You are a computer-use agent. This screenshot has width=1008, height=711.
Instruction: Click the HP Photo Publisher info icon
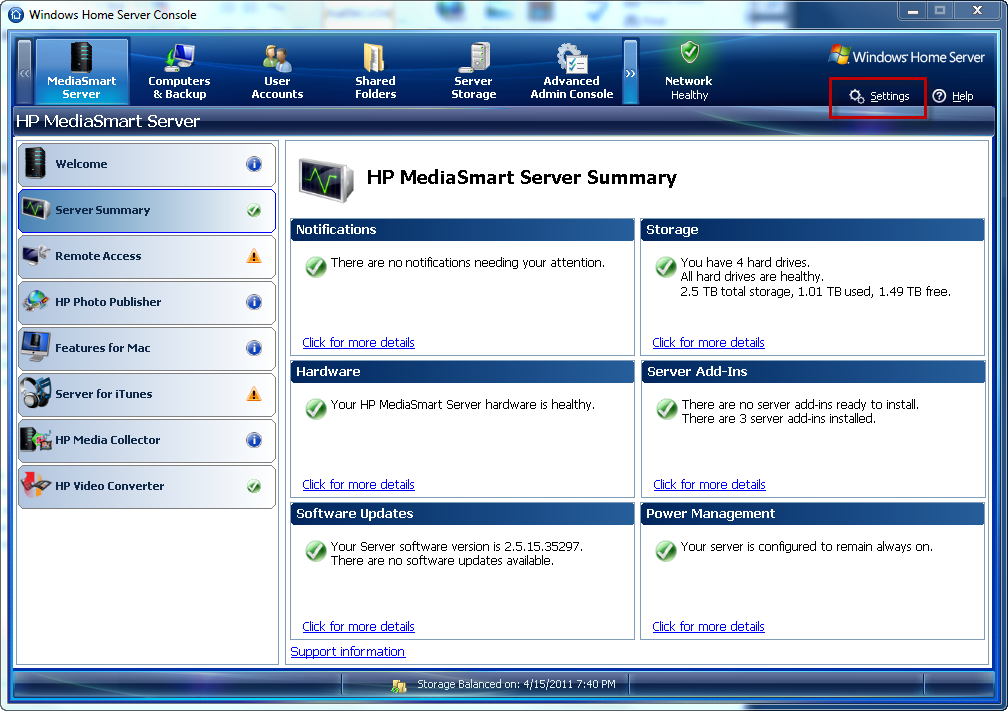tap(254, 302)
